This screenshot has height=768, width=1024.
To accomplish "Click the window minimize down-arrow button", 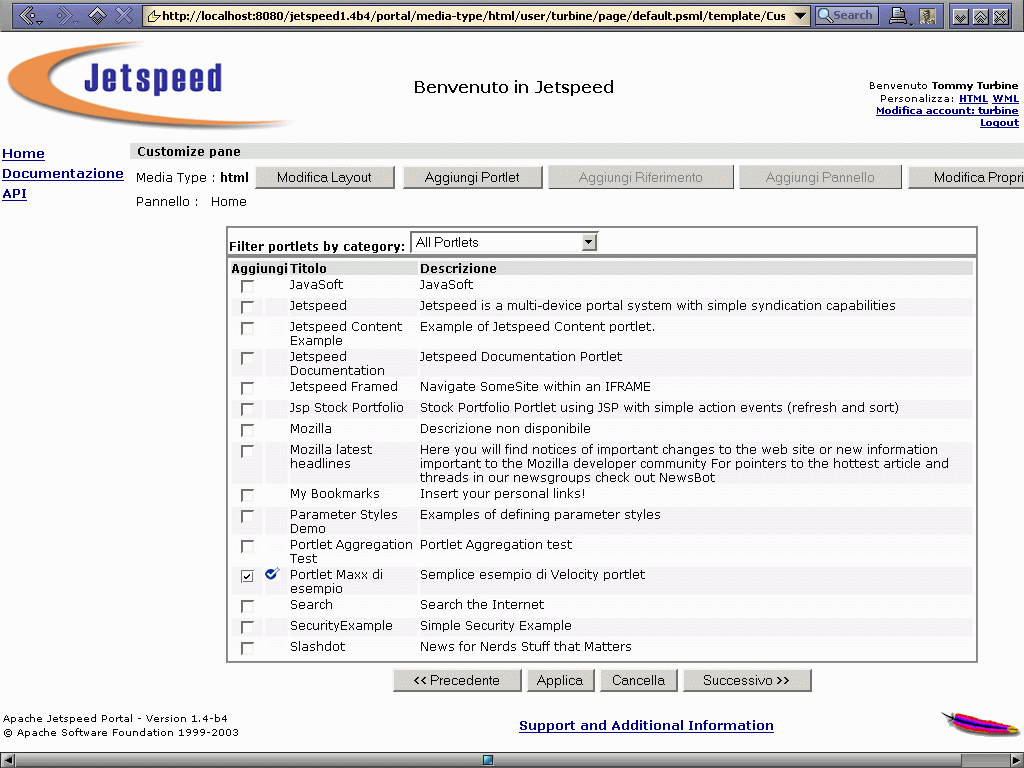I will click(x=960, y=16).
